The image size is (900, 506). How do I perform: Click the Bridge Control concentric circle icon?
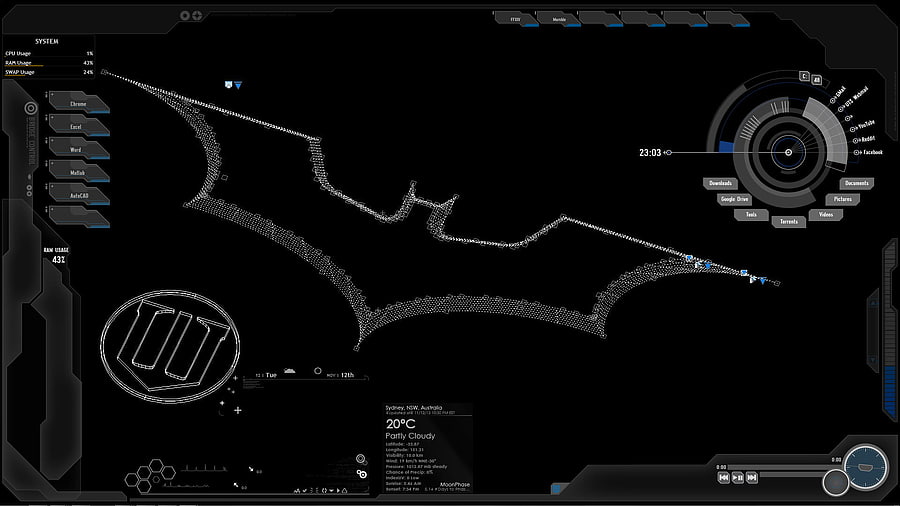click(31, 108)
